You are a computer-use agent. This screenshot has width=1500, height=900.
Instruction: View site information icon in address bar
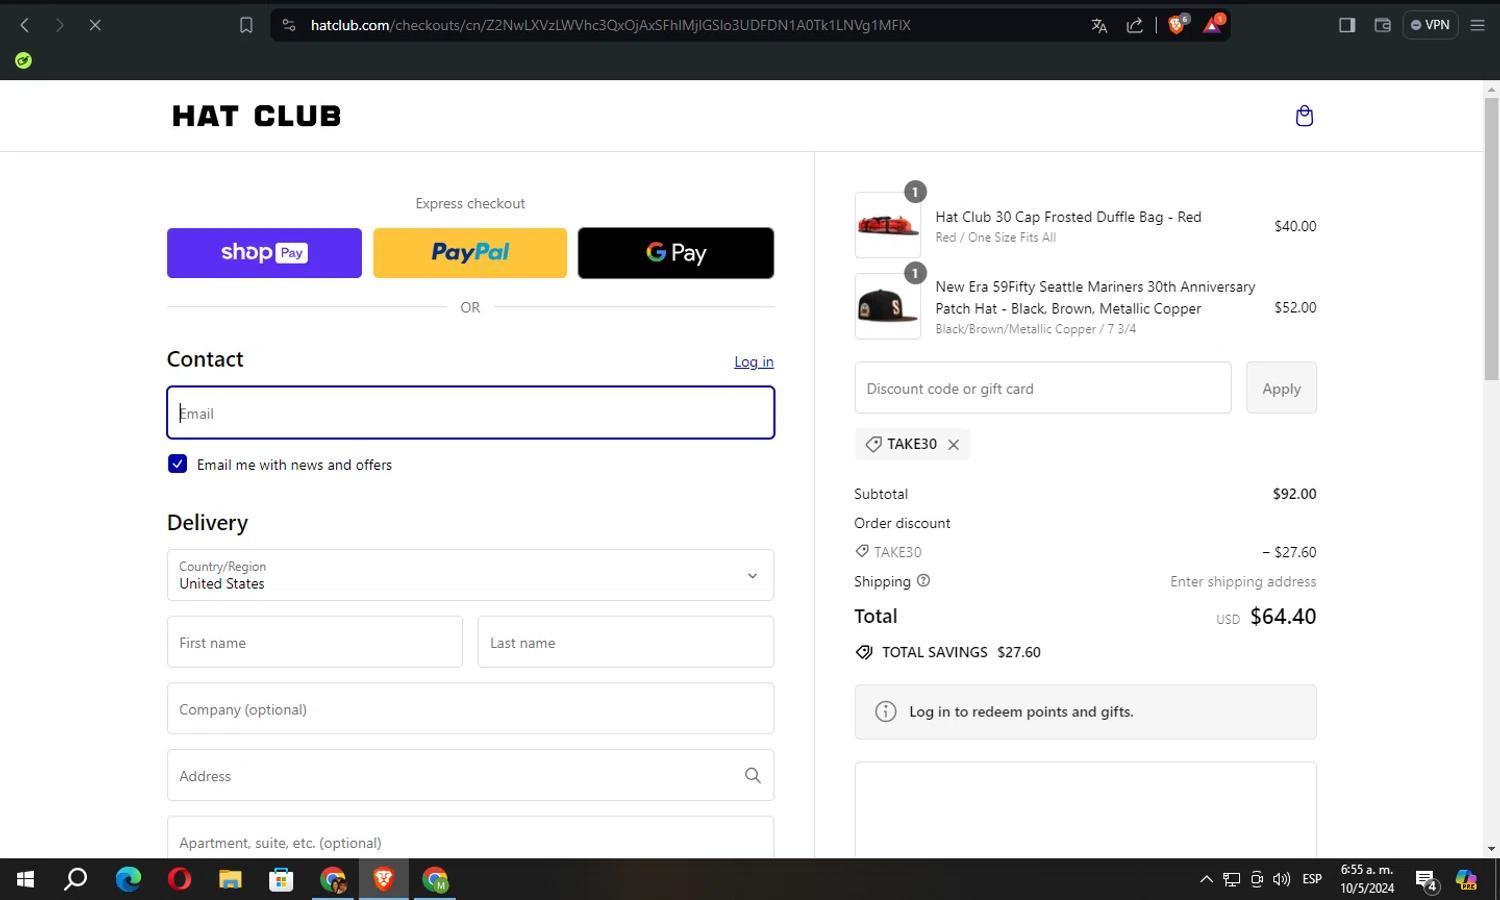pyautogui.click(x=289, y=25)
